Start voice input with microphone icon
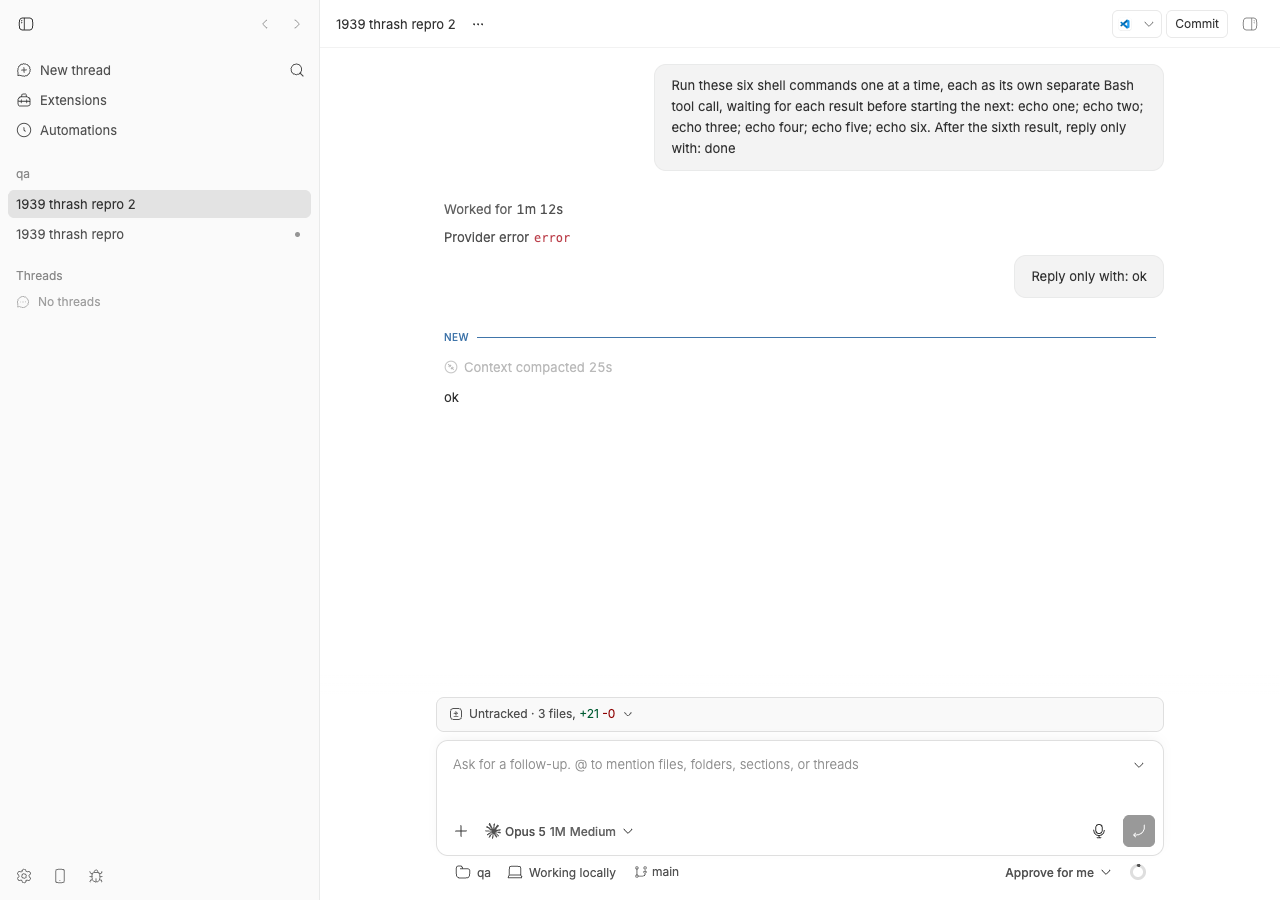 click(1099, 831)
